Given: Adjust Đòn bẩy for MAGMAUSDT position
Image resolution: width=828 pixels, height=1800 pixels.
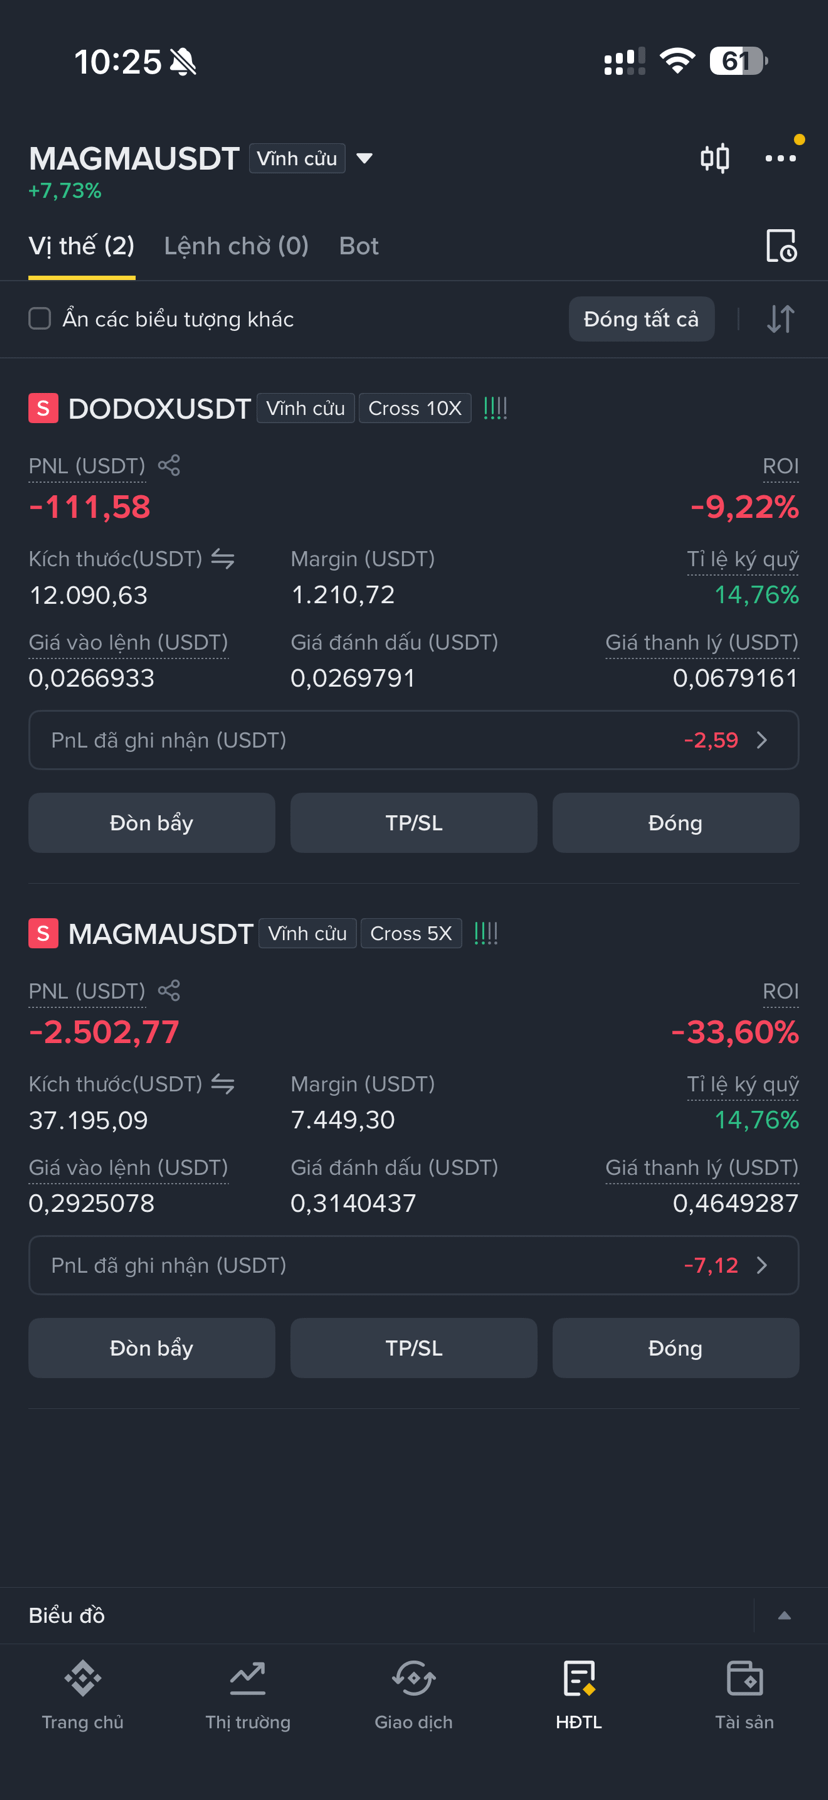Looking at the screenshot, I should pyautogui.click(x=152, y=1348).
